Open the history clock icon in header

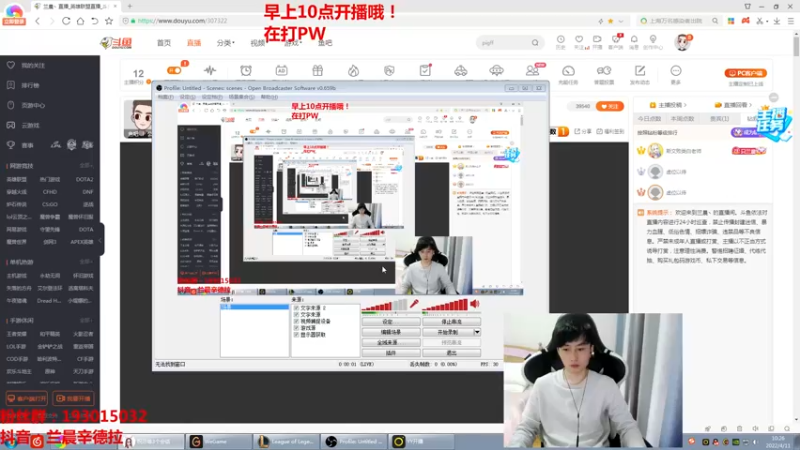point(561,39)
